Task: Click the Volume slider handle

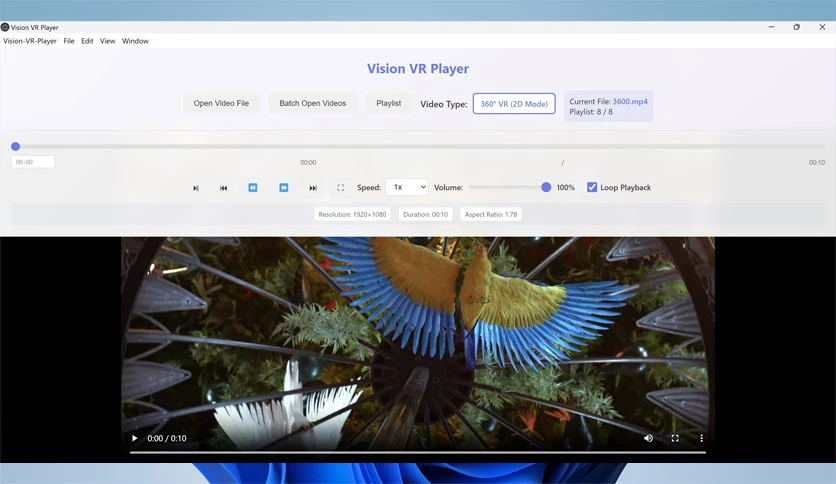Action: (546, 187)
